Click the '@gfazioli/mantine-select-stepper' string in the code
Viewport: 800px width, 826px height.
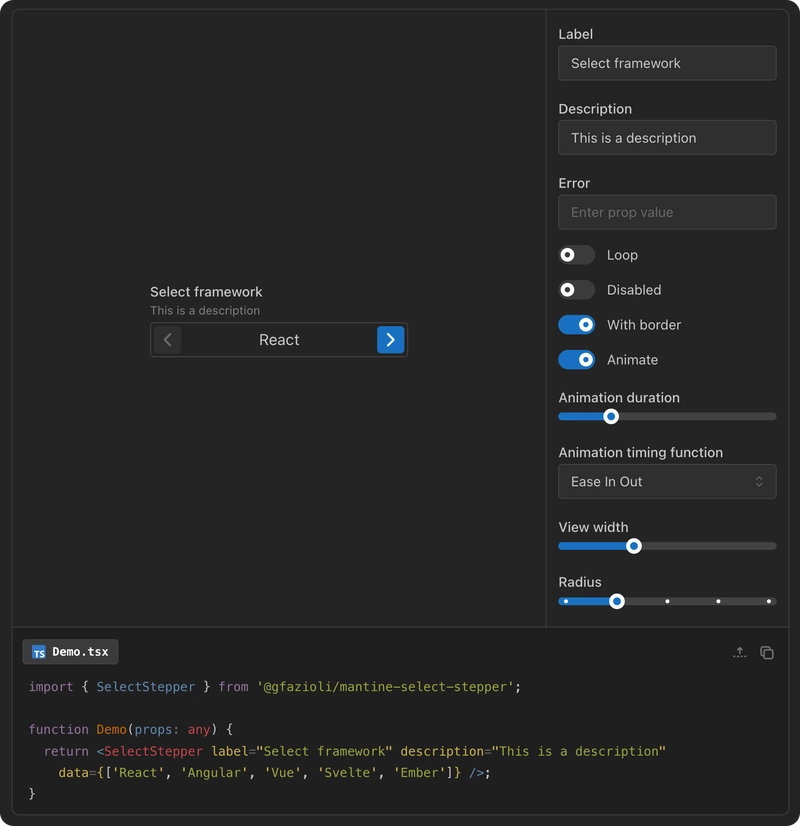386,687
